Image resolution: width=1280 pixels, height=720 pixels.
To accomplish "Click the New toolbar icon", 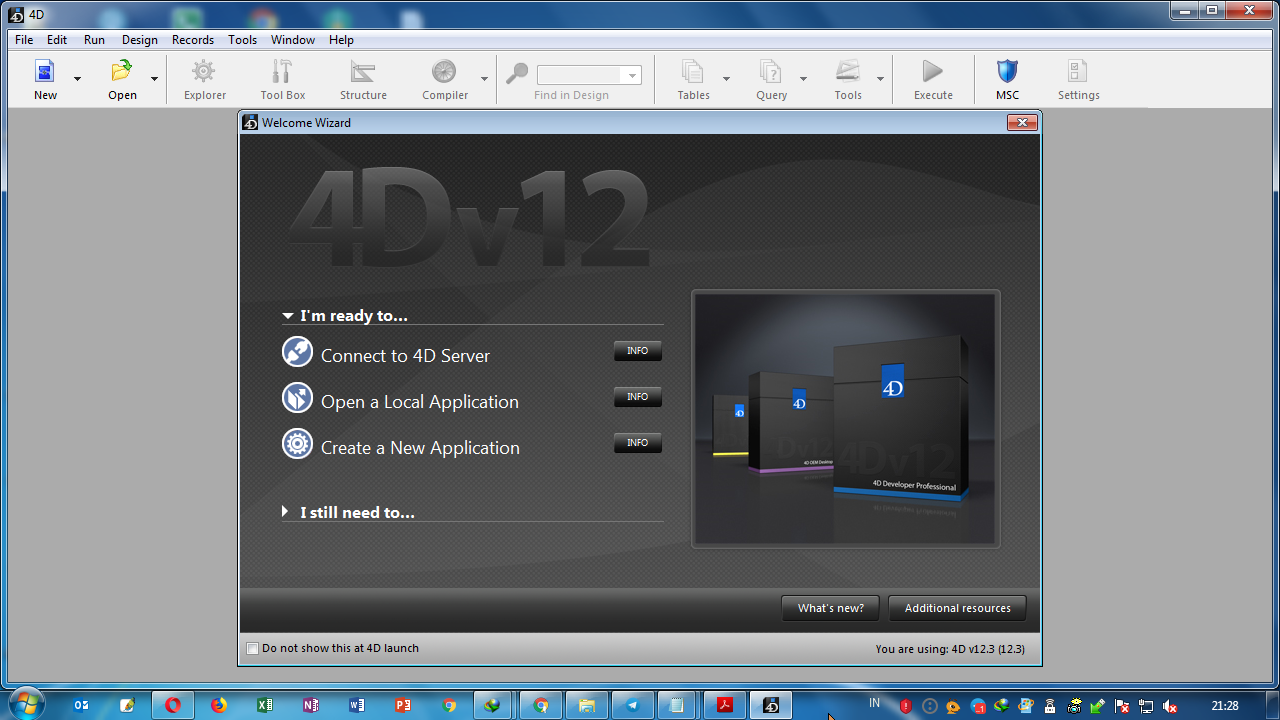I will coord(45,71).
